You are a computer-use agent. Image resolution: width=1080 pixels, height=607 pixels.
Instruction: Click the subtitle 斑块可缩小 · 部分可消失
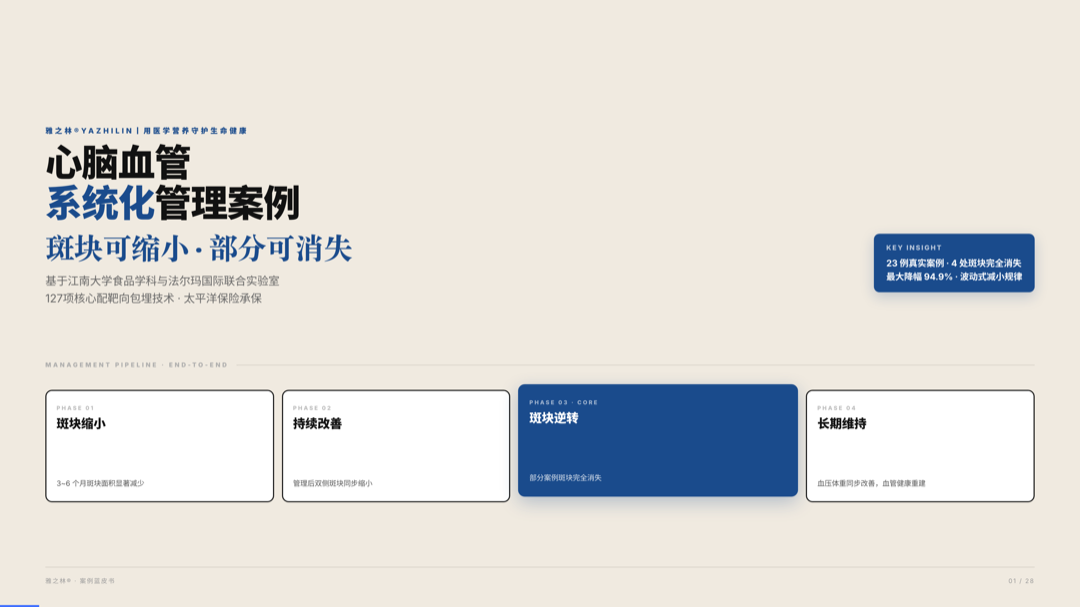click(199, 249)
